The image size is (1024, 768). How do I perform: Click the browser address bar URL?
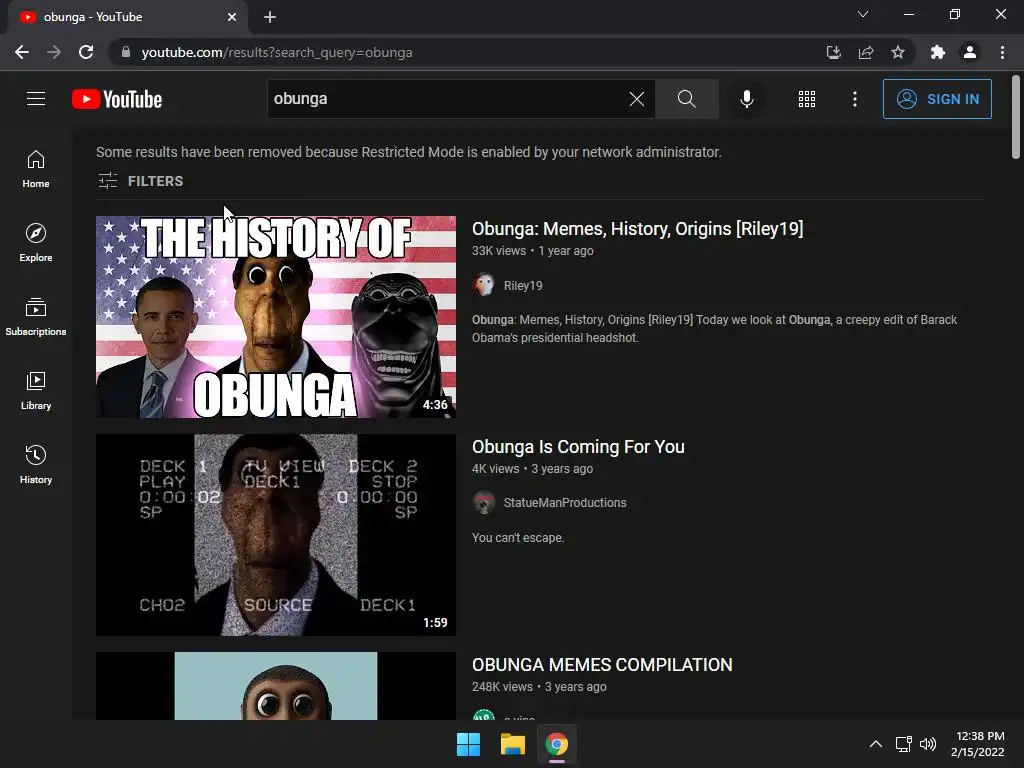(277, 52)
